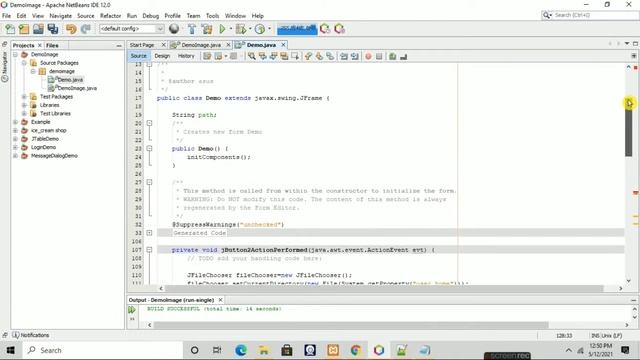The image size is (640, 360).
Task: Click the New File toolbar icon
Action: point(10,29)
